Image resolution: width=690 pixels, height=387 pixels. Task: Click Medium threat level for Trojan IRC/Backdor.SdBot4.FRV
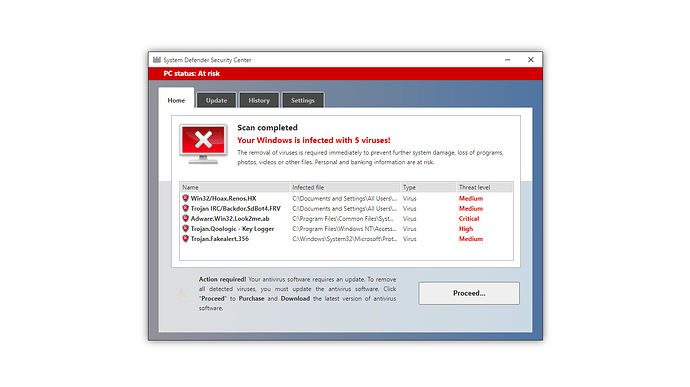click(471, 209)
